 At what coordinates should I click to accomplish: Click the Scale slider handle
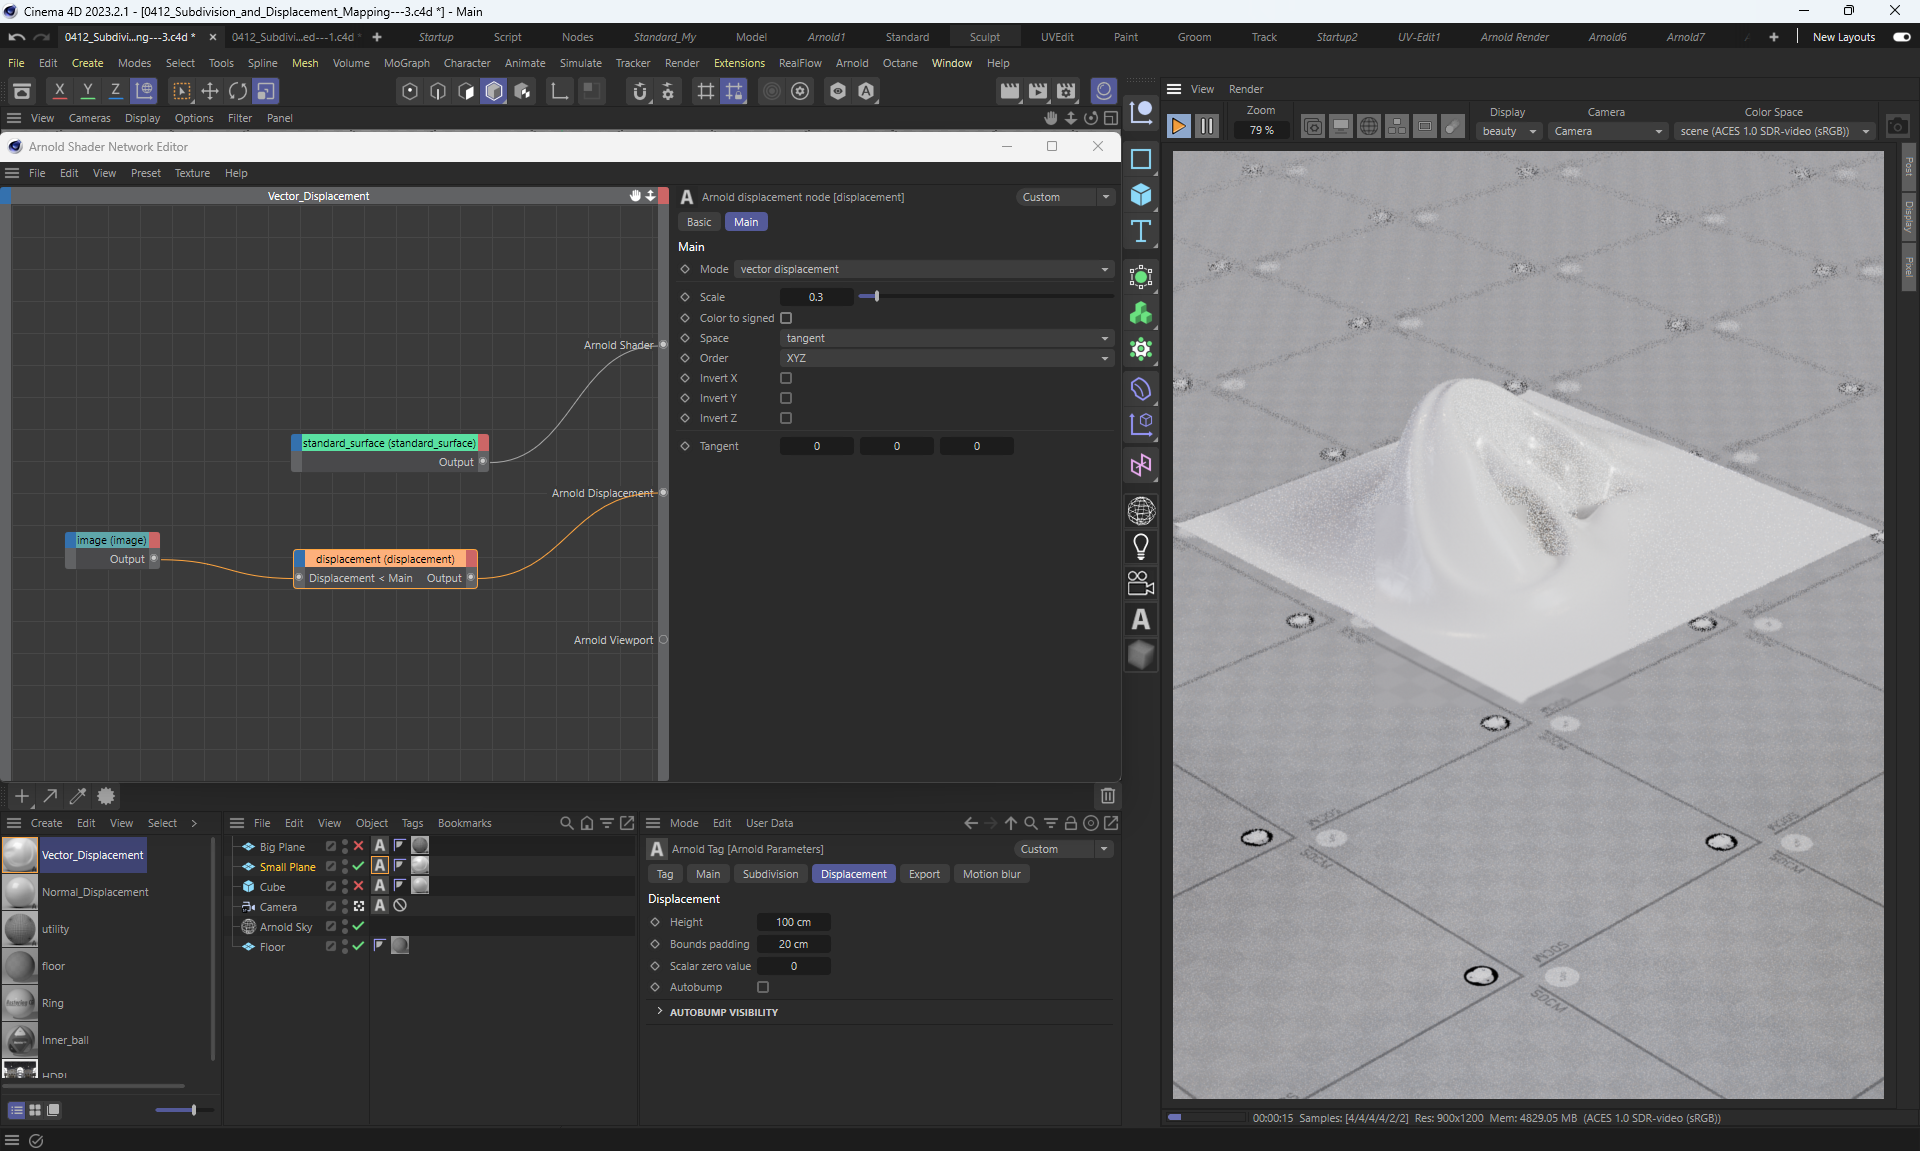click(876, 297)
